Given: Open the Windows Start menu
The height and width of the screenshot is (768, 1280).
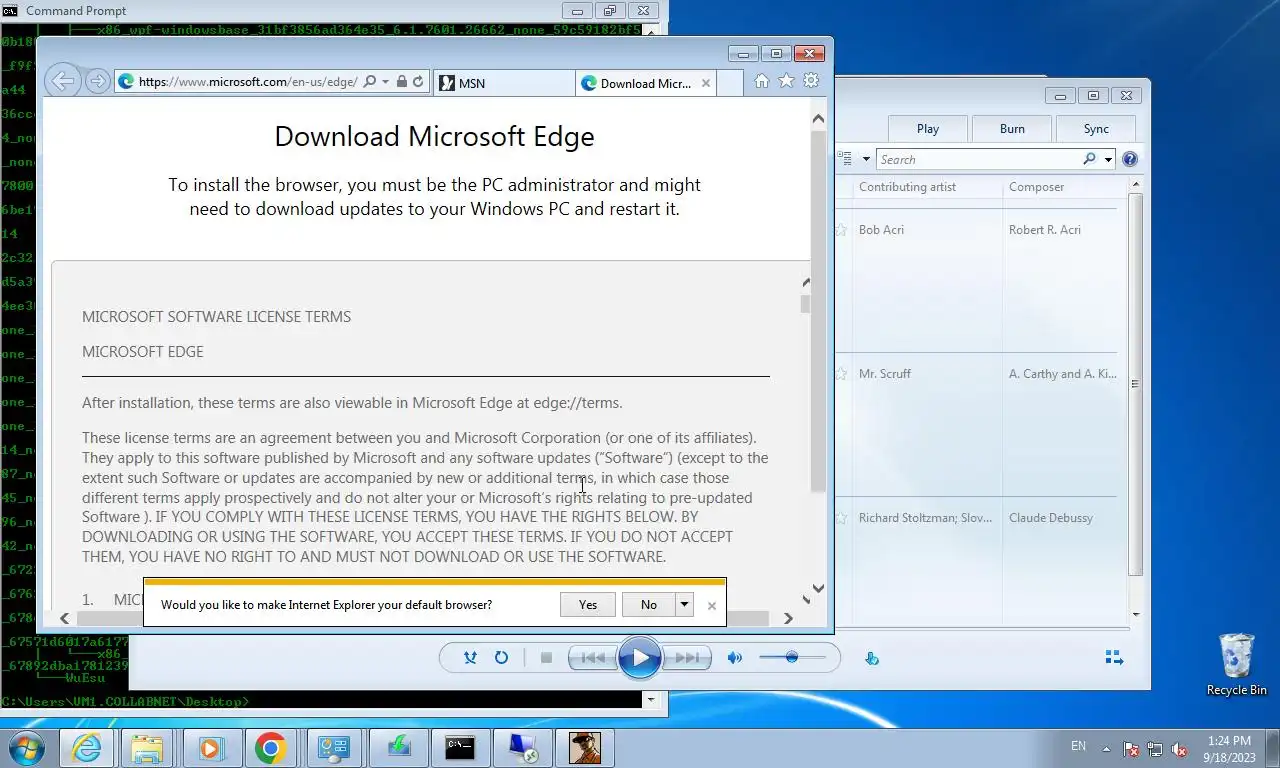Looking at the screenshot, I should tap(26, 747).
